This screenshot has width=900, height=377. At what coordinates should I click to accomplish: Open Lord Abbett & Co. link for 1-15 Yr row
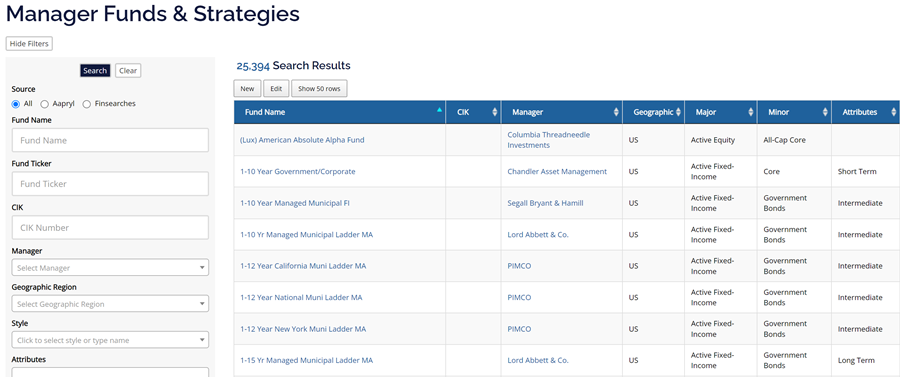[538, 360]
